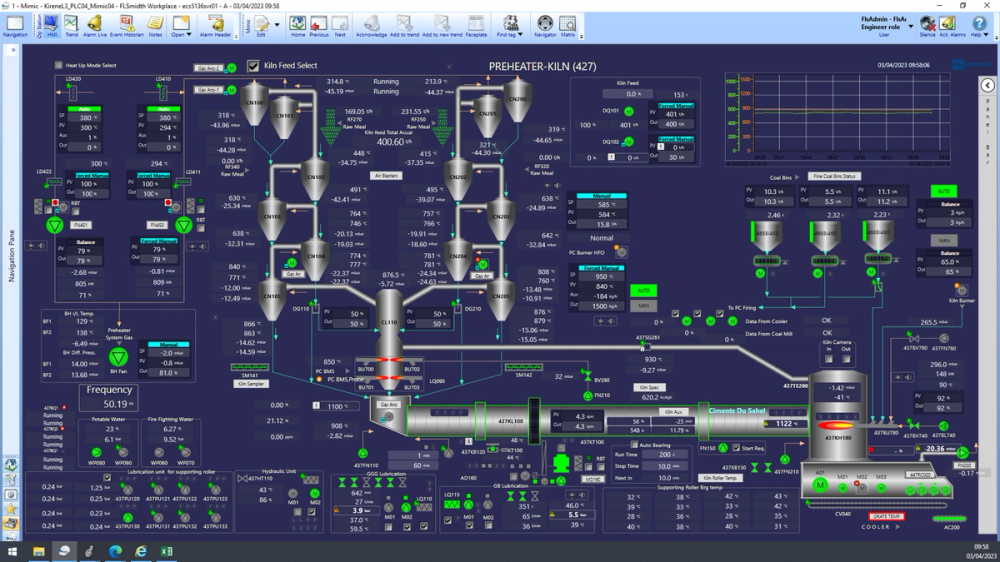Silence the alarm horn
Viewport: 1000px width, 562px height.
tap(927, 26)
